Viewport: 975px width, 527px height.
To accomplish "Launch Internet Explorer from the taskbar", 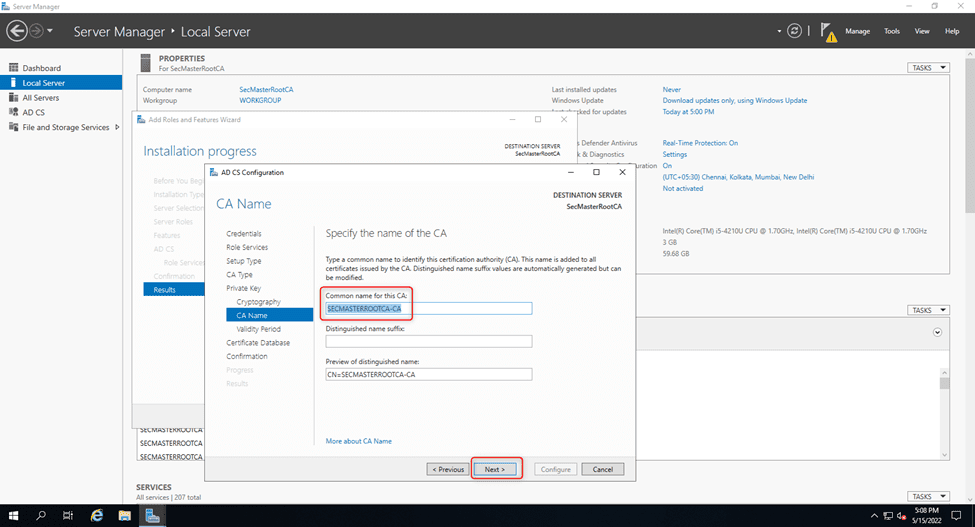I will pos(96,515).
